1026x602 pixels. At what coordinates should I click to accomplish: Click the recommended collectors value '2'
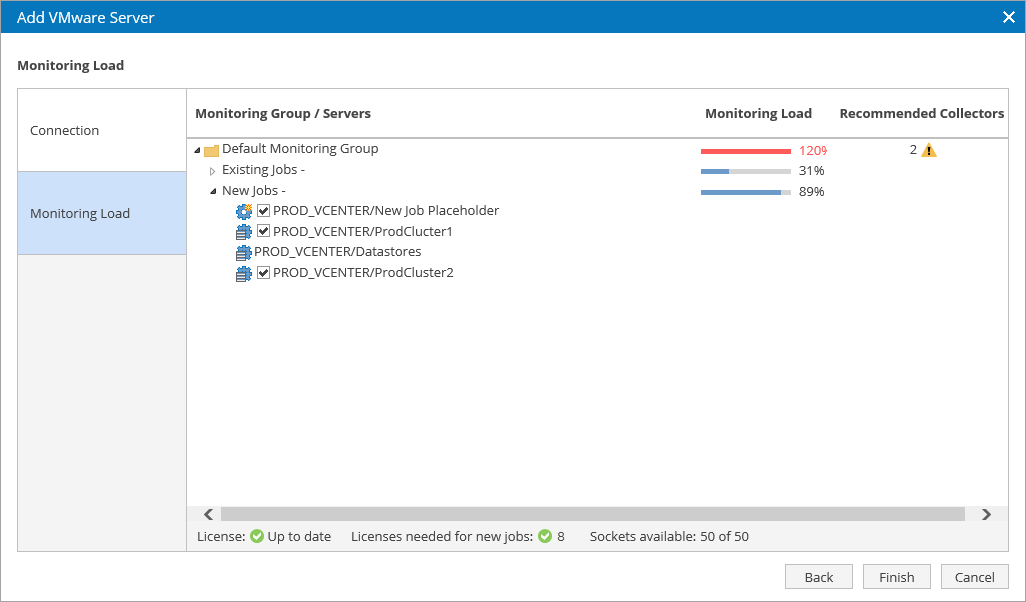tap(913, 150)
